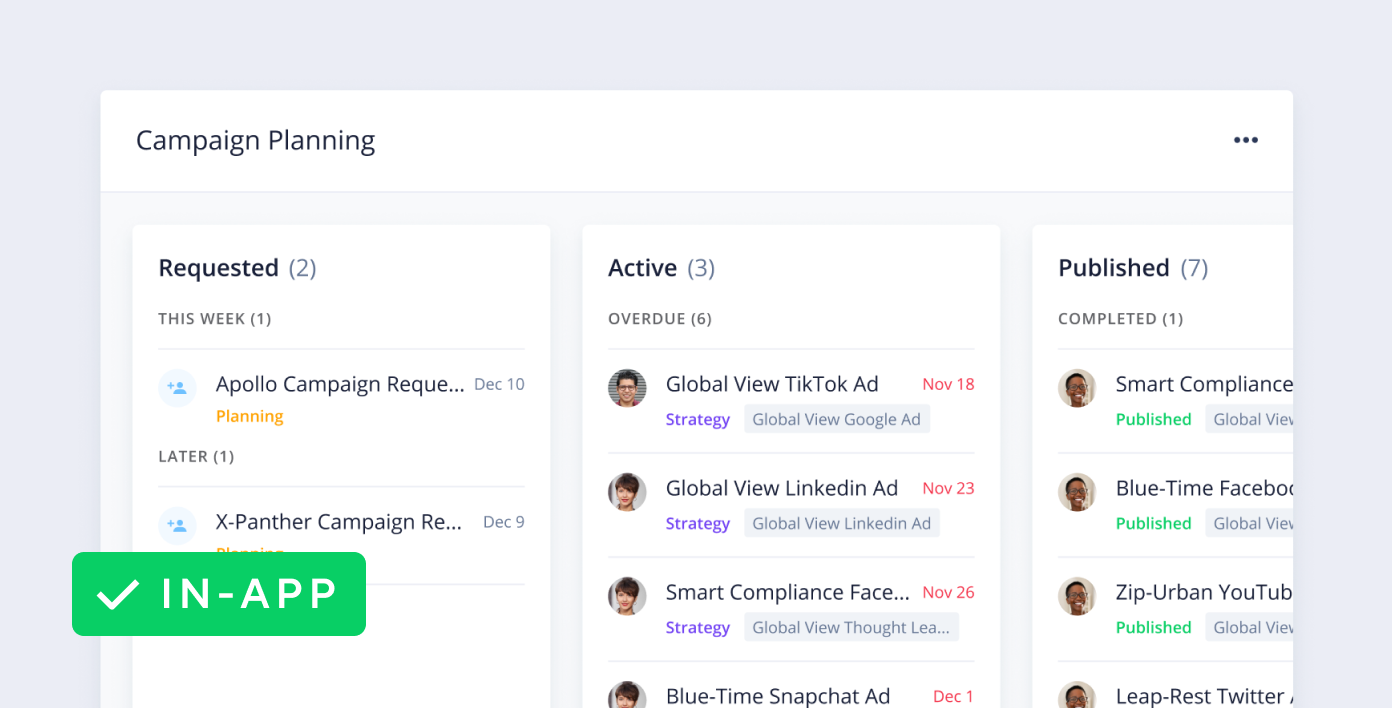Click the Global View Google Ad tag
The width and height of the screenshot is (1392, 708).
836,419
